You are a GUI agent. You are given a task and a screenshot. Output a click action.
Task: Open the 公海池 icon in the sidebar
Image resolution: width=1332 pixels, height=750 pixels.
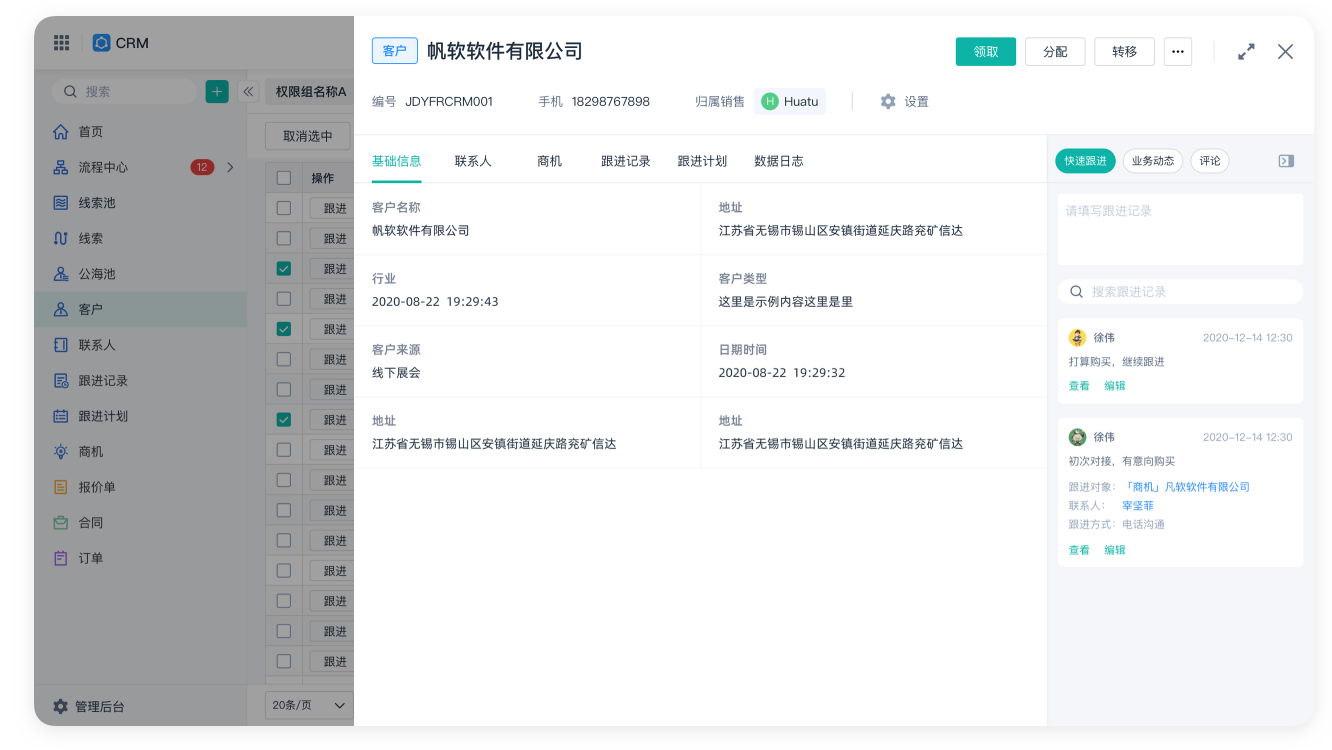click(x=61, y=274)
